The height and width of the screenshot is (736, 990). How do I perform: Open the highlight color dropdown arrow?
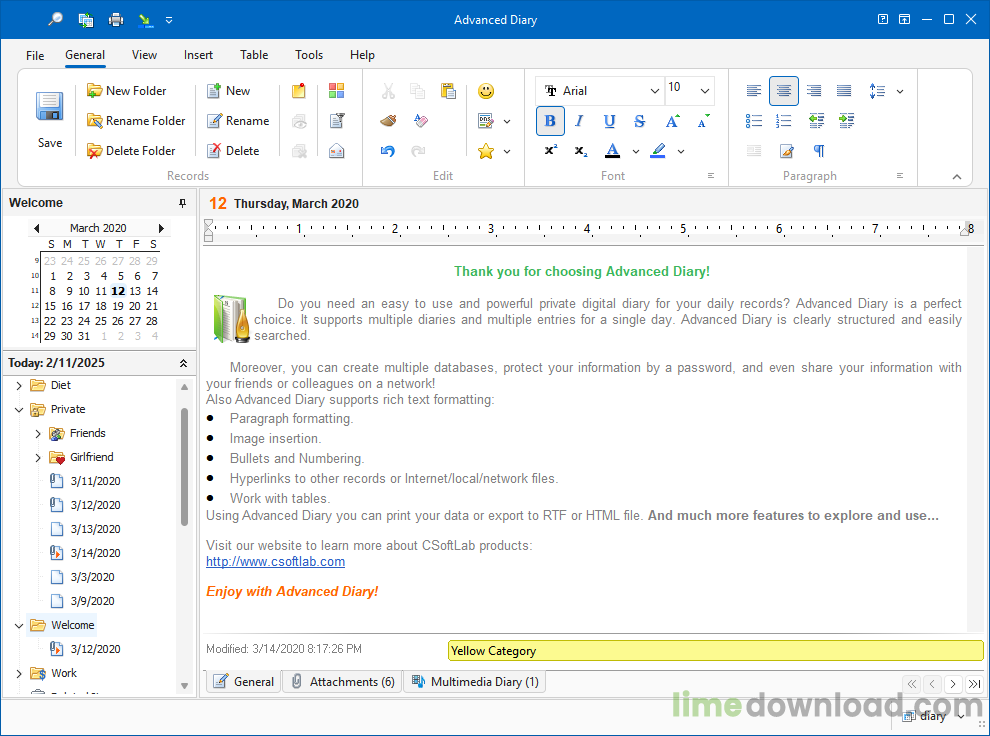tap(681, 151)
